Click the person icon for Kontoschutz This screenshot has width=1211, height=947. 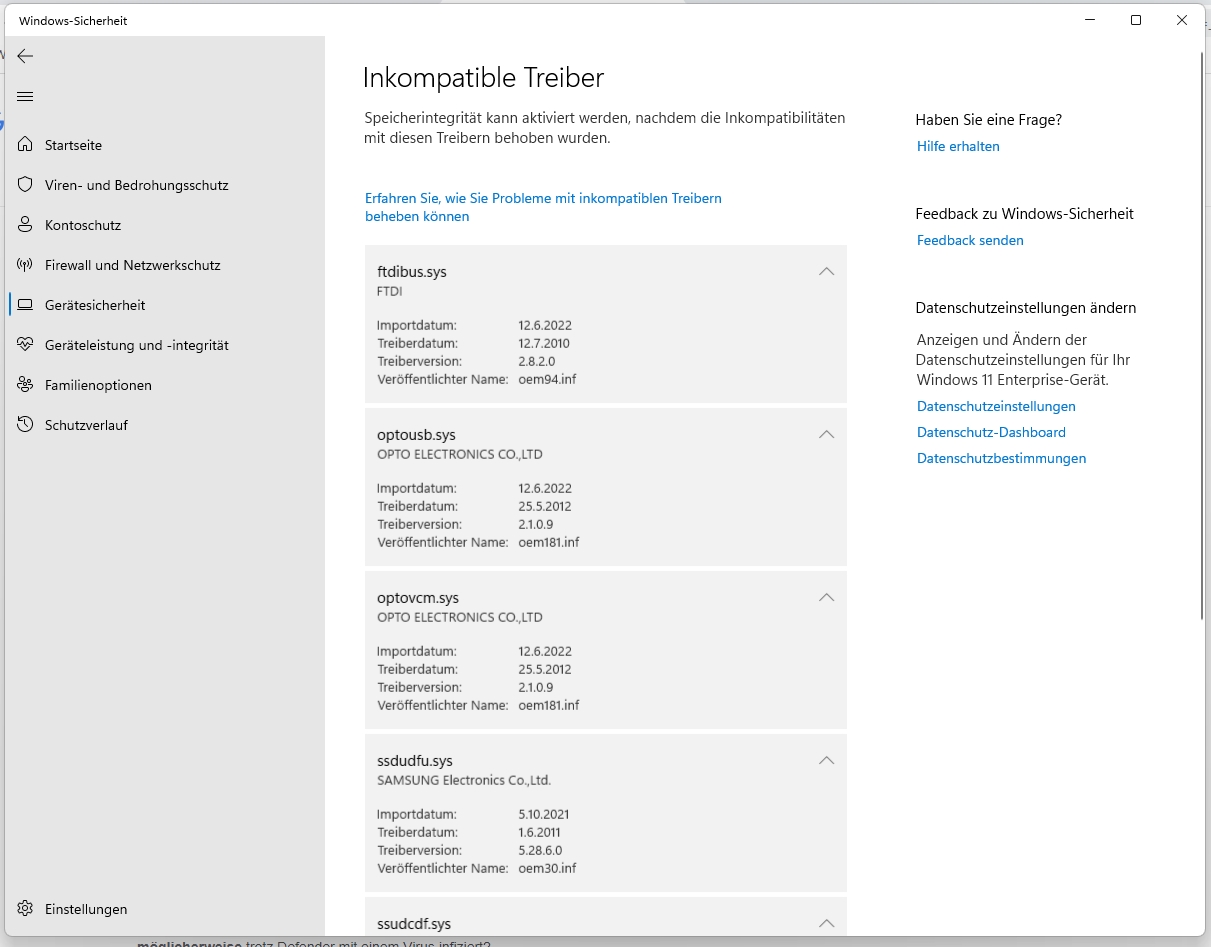click(25, 225)
